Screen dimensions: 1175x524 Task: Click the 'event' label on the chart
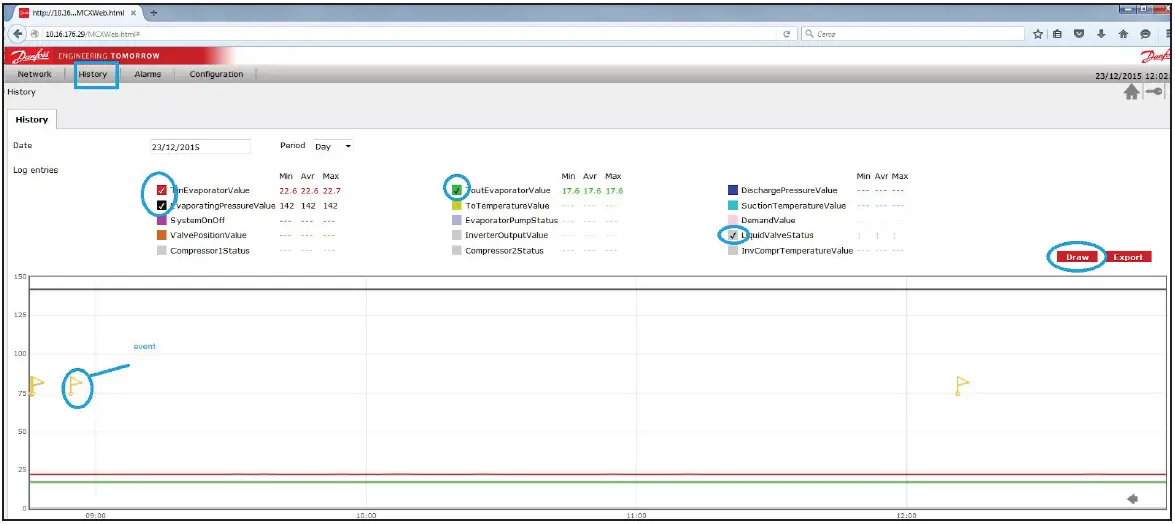tap(144, 346)
